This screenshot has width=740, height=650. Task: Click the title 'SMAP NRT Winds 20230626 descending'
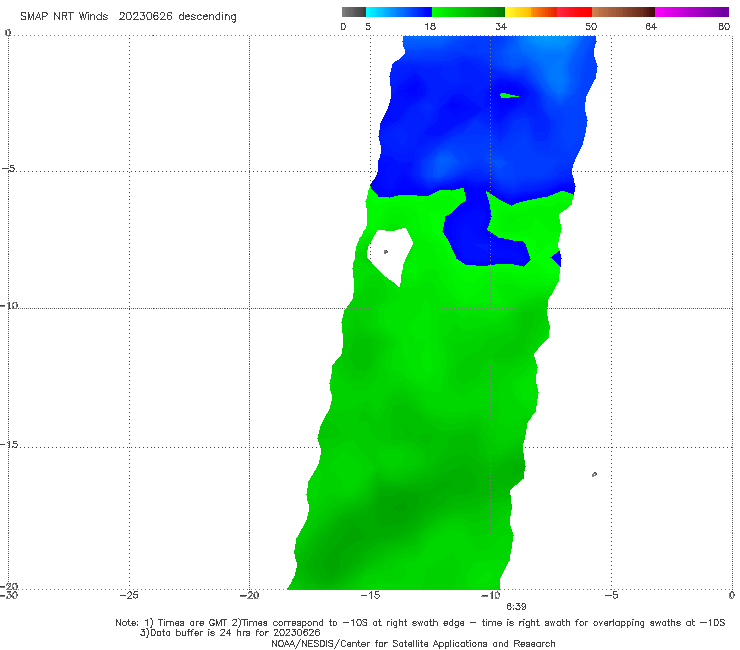[x=128, y=17]
